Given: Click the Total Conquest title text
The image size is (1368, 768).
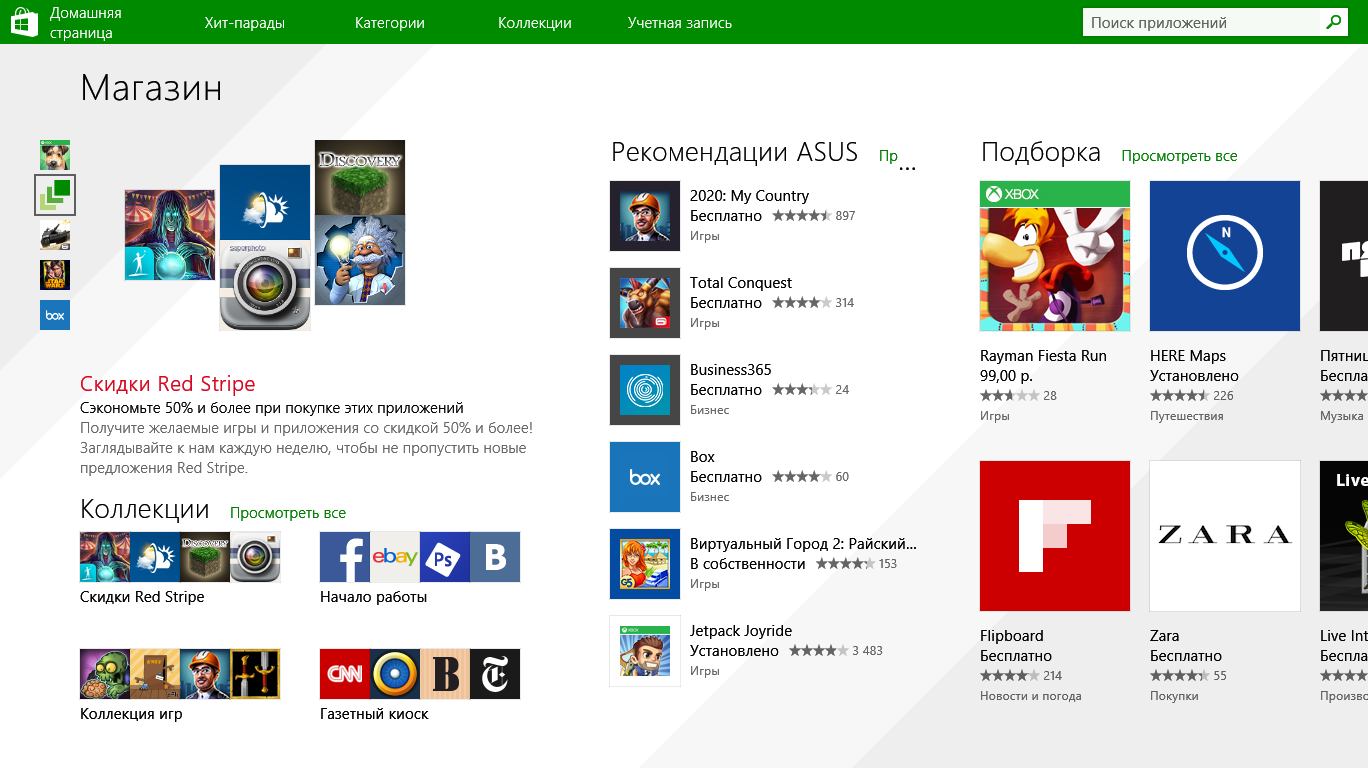Looking at the screenshot, I should [741, 283].
